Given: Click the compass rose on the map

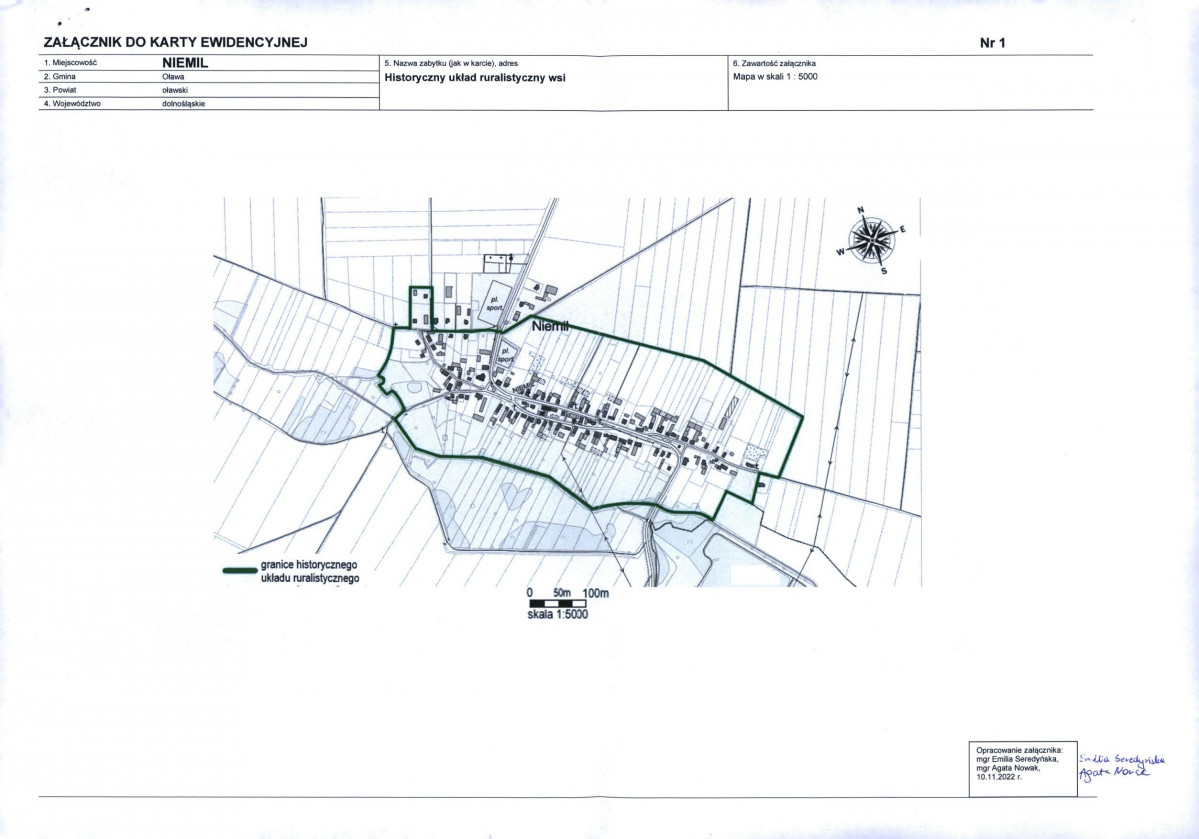Looking at the screenshot, I should click(x=872, y=240).
